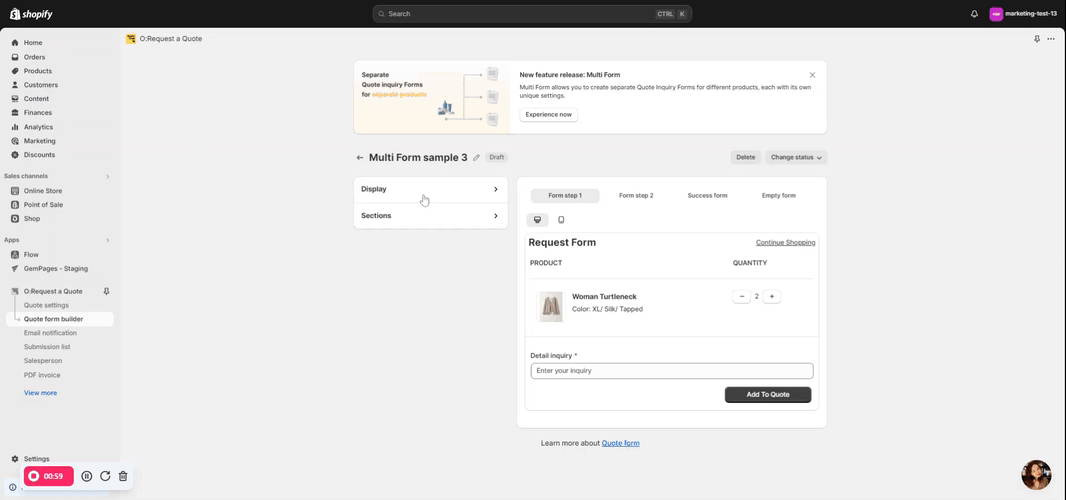Click the notification bell icon
The image size is (1066, 500).
click(974, 14)
